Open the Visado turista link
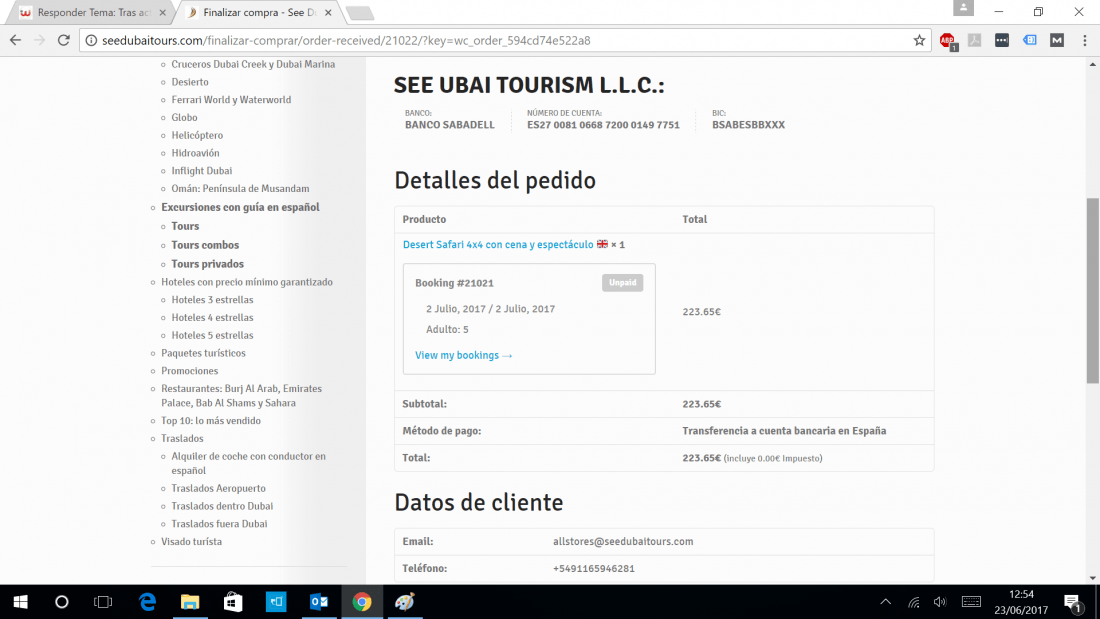Viewport: 1100px width, 619px height. point(192,542)
